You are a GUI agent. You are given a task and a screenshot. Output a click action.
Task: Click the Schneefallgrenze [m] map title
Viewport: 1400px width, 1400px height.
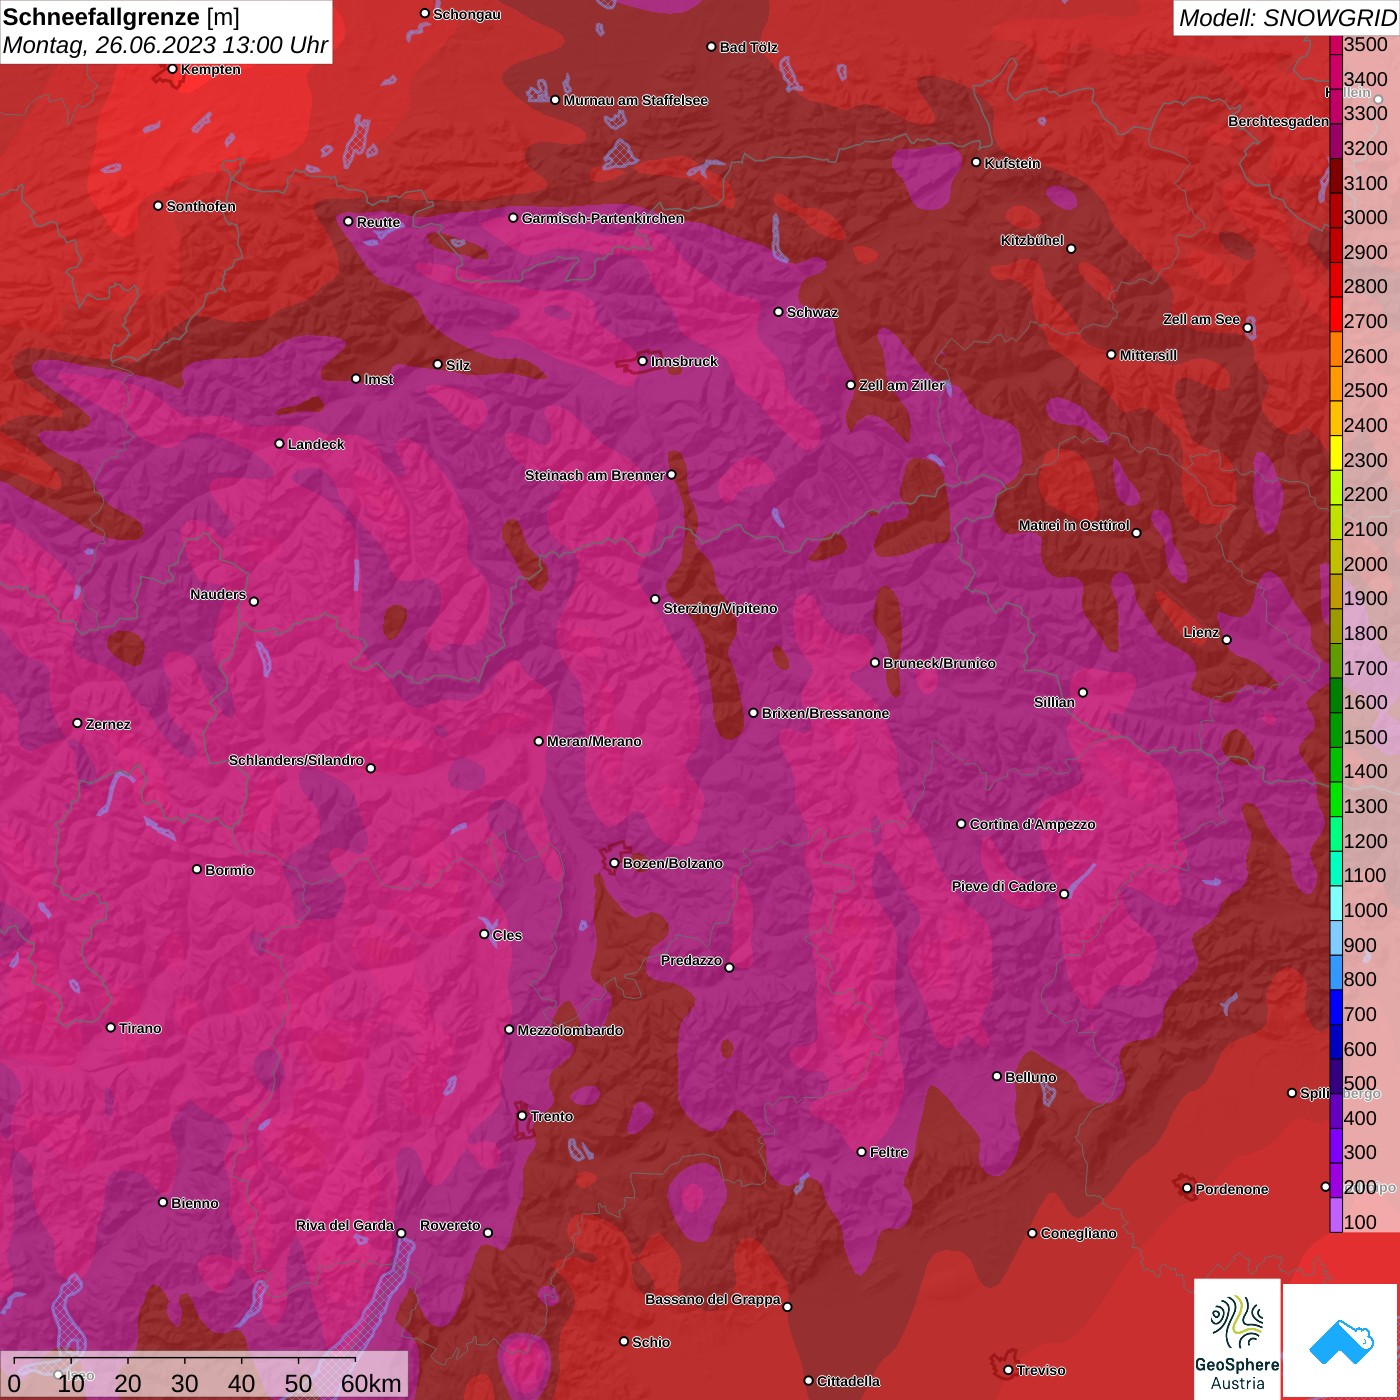tap(121, 17)
